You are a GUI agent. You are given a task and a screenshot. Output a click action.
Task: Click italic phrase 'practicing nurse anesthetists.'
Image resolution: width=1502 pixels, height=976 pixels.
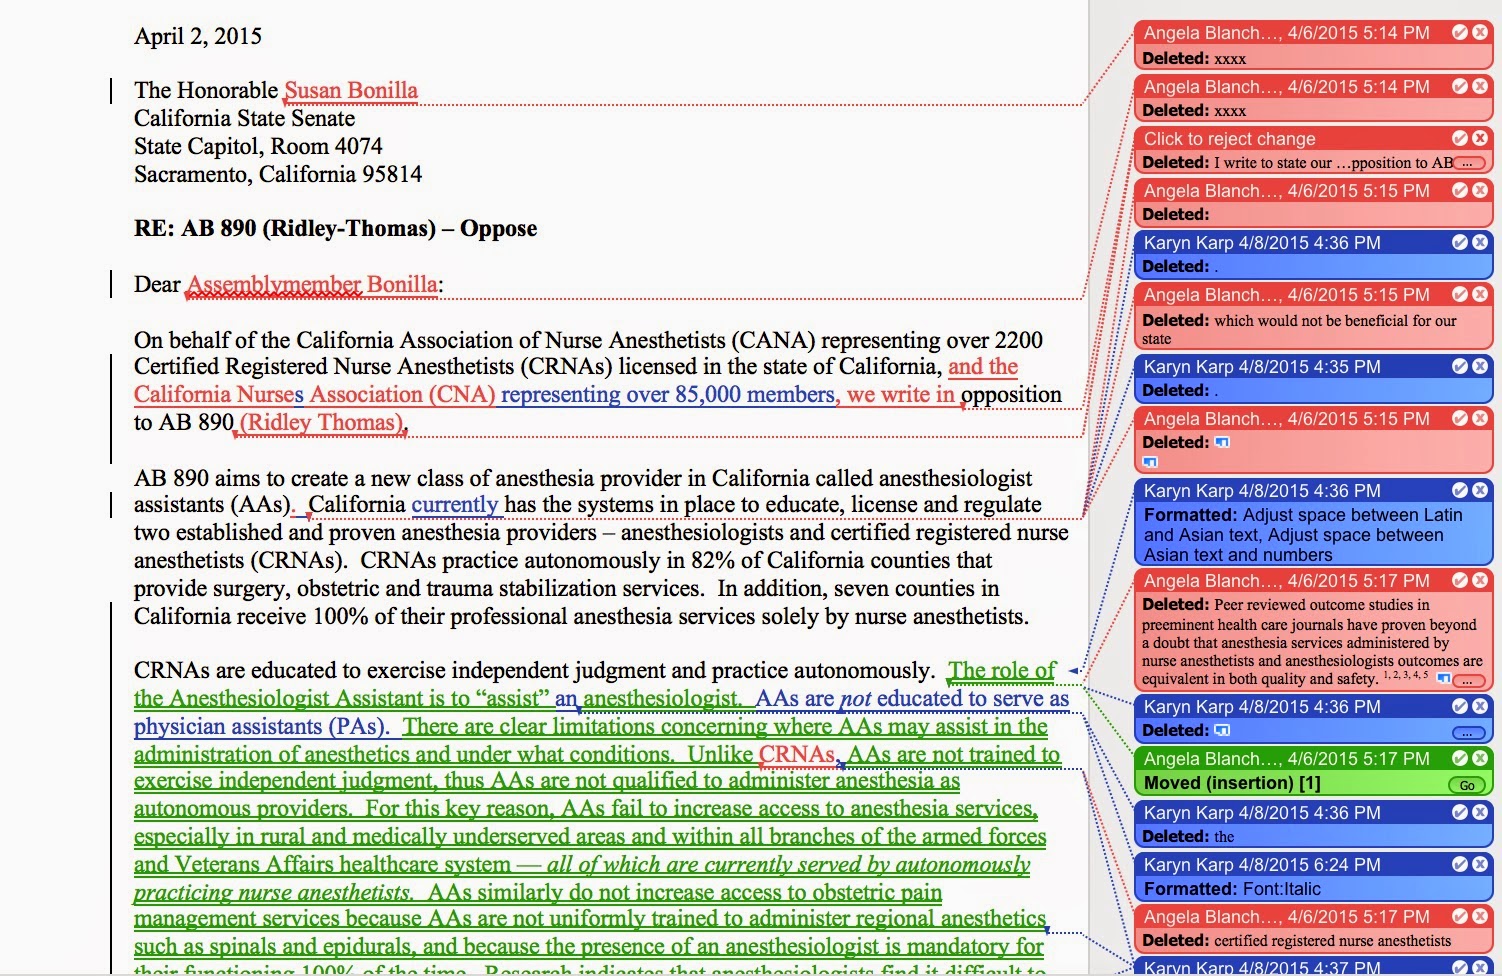pyautogui.click(x=273, y=892)
